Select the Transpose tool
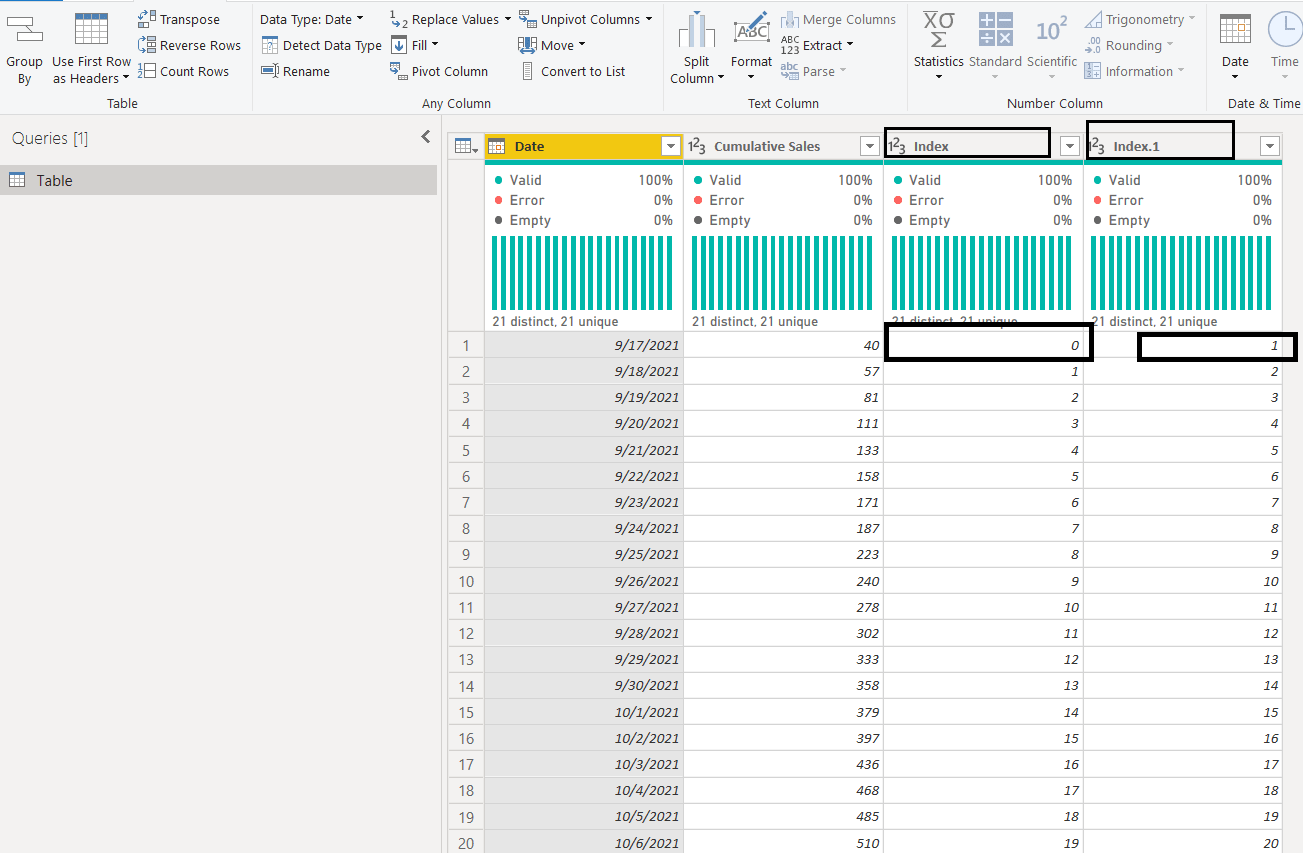 tap(188, 18)
